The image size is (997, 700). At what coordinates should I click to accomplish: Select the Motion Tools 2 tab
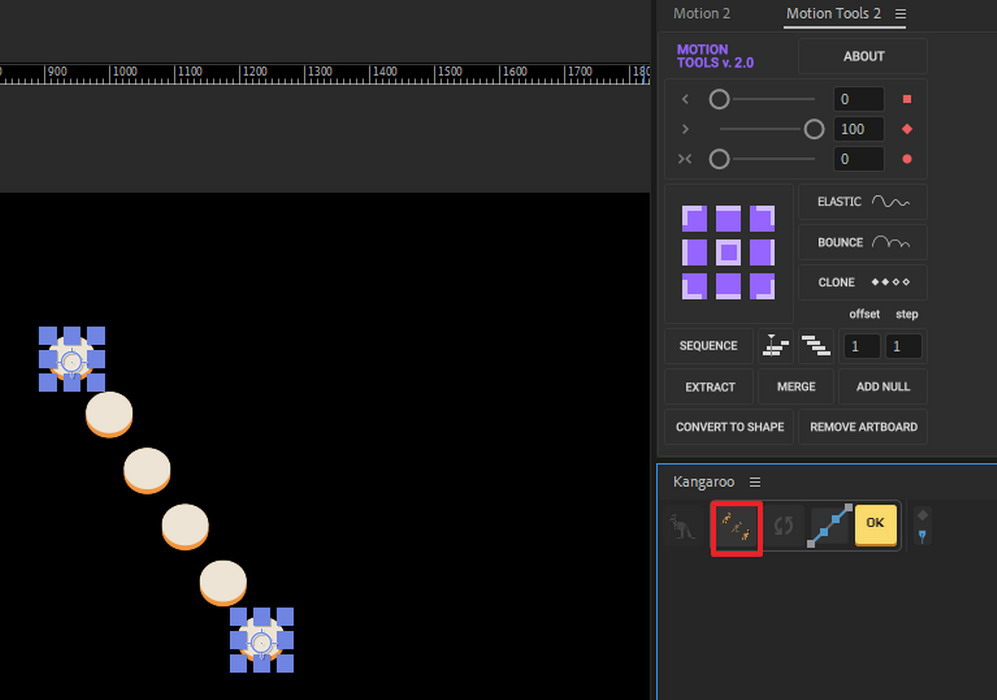tap(833, 14)
